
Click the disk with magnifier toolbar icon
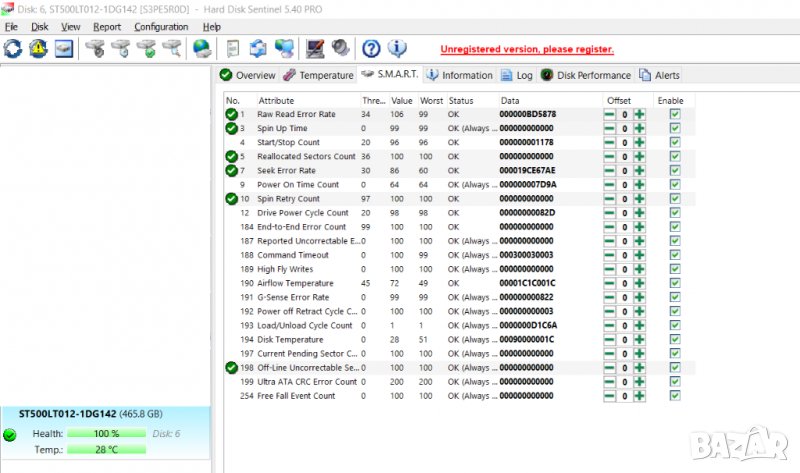coord(171,48)
